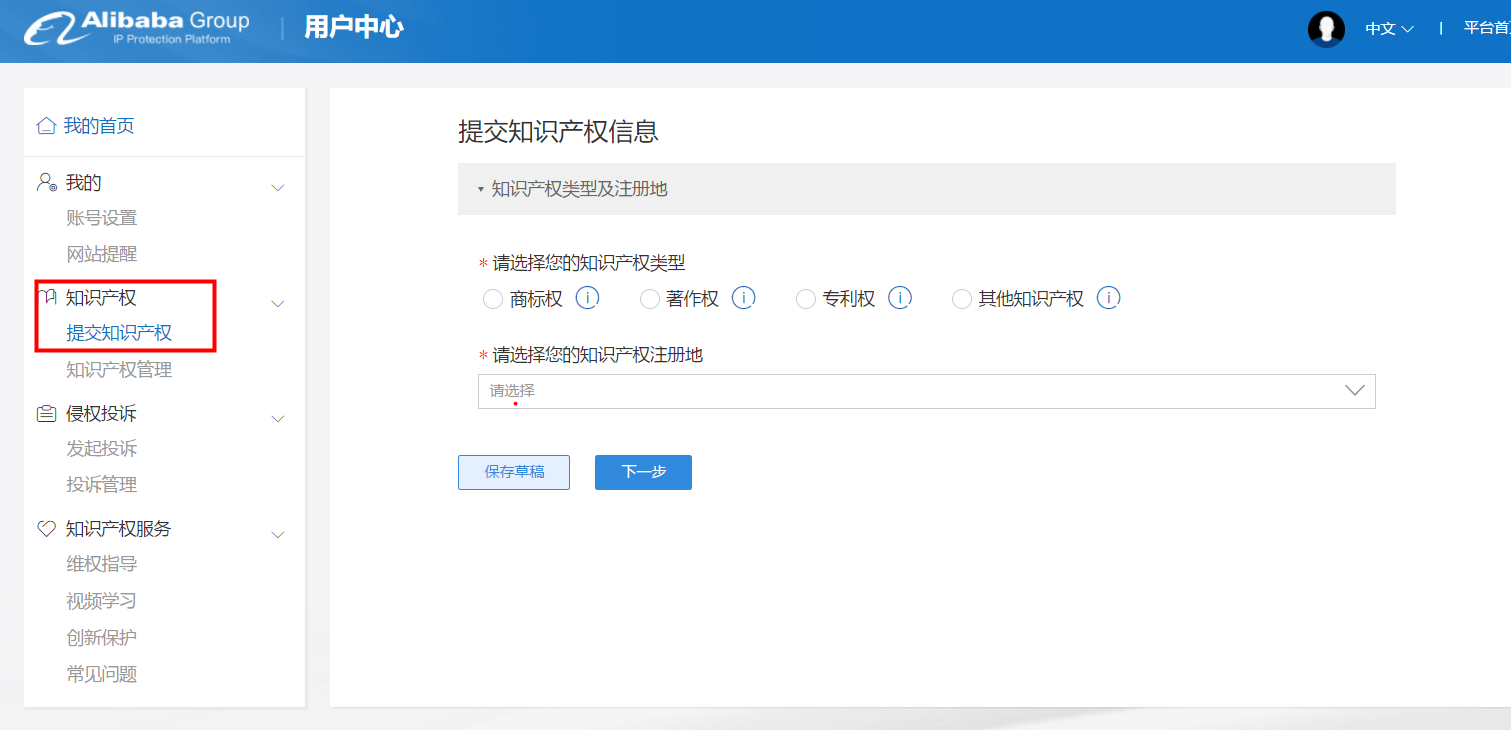Open the 知识产权注册地 dropdown
Viewport: 1511px width, 730px height.
pyautogui.click(x=926, y=391)
